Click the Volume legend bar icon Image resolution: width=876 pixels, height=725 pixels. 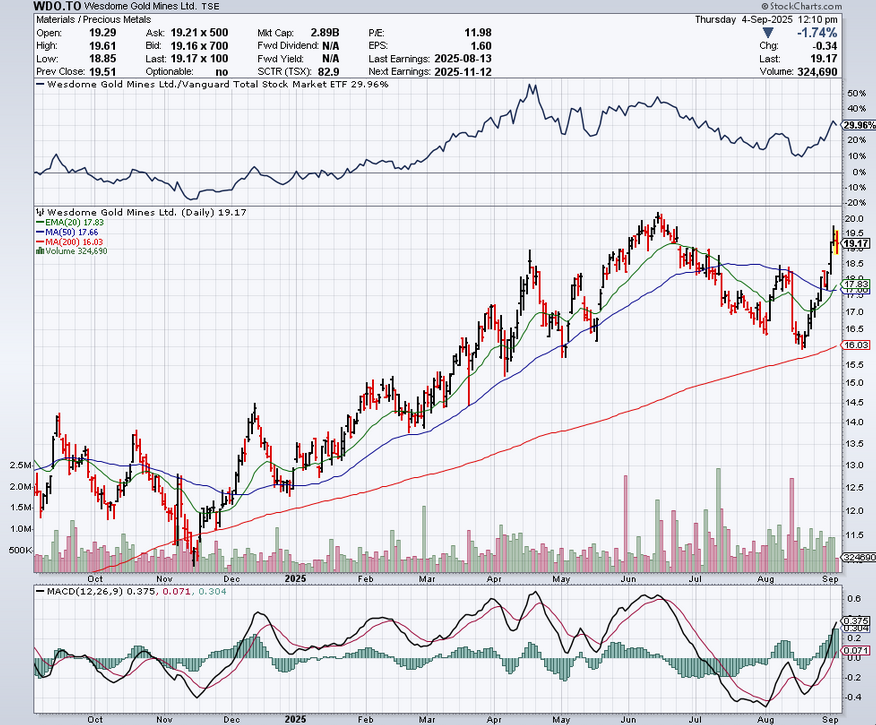(x=39, y=250)
